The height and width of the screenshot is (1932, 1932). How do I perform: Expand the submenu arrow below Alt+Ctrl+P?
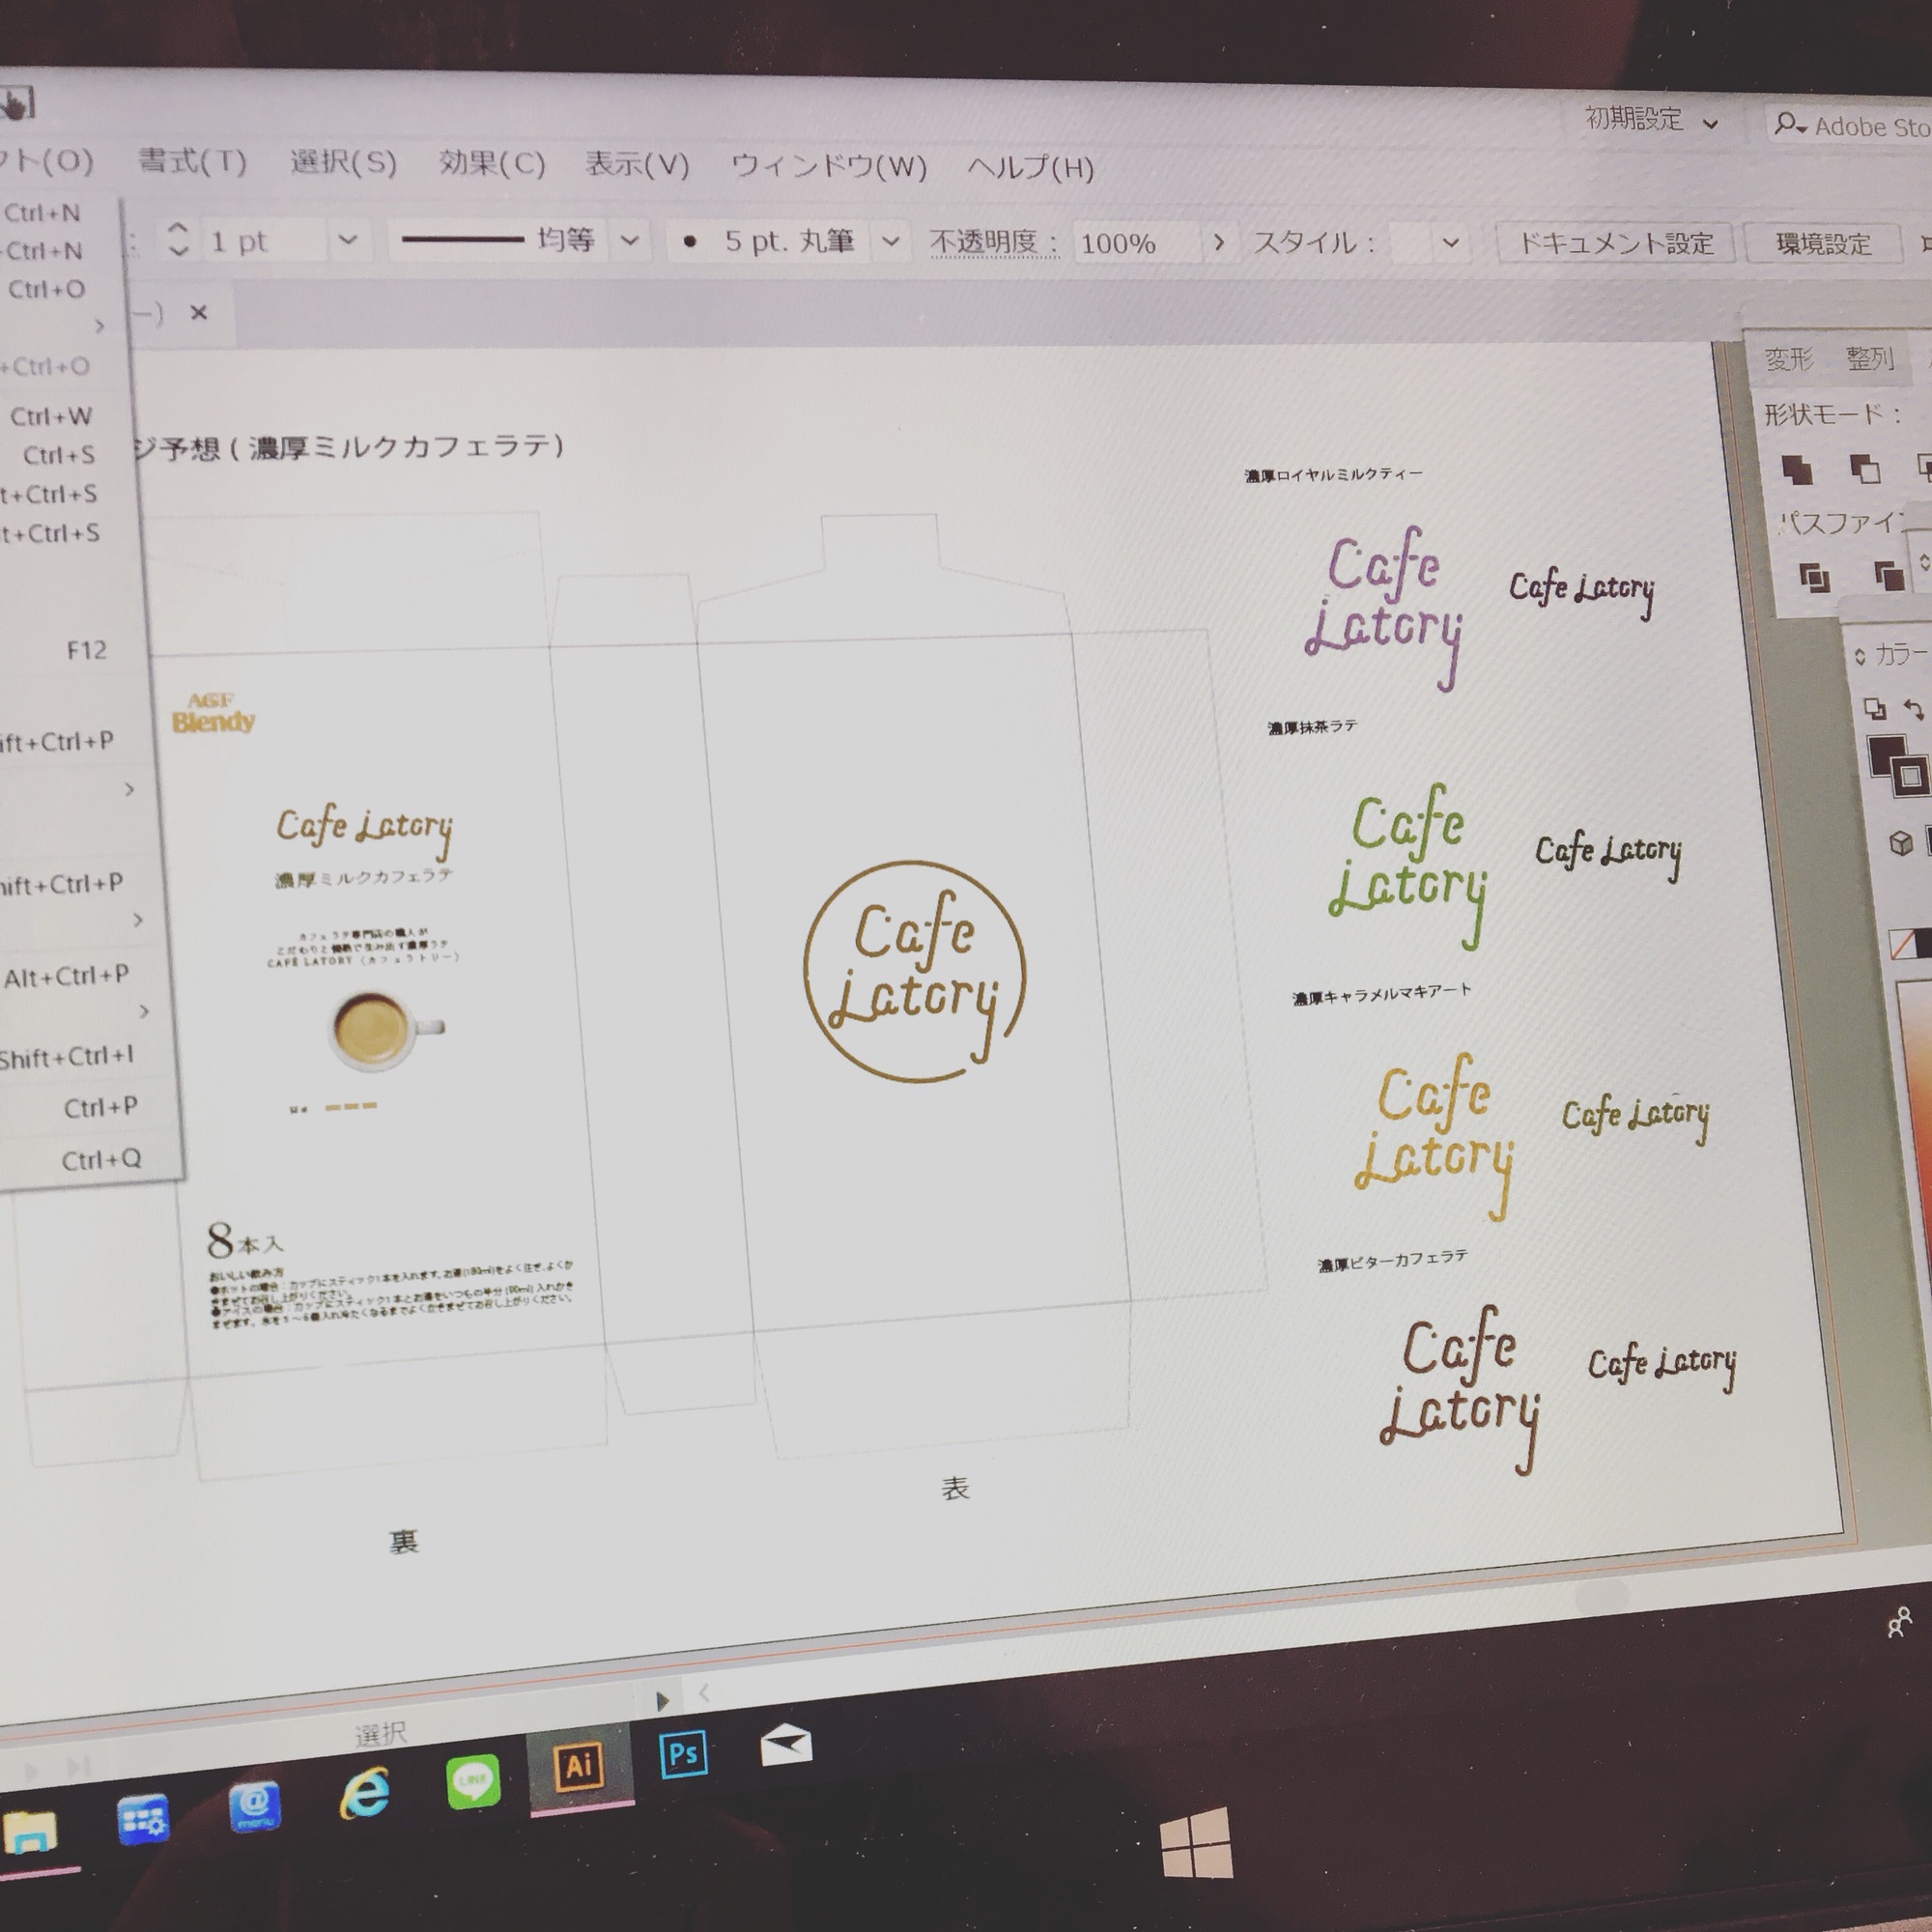click(x=144, y=1011)
